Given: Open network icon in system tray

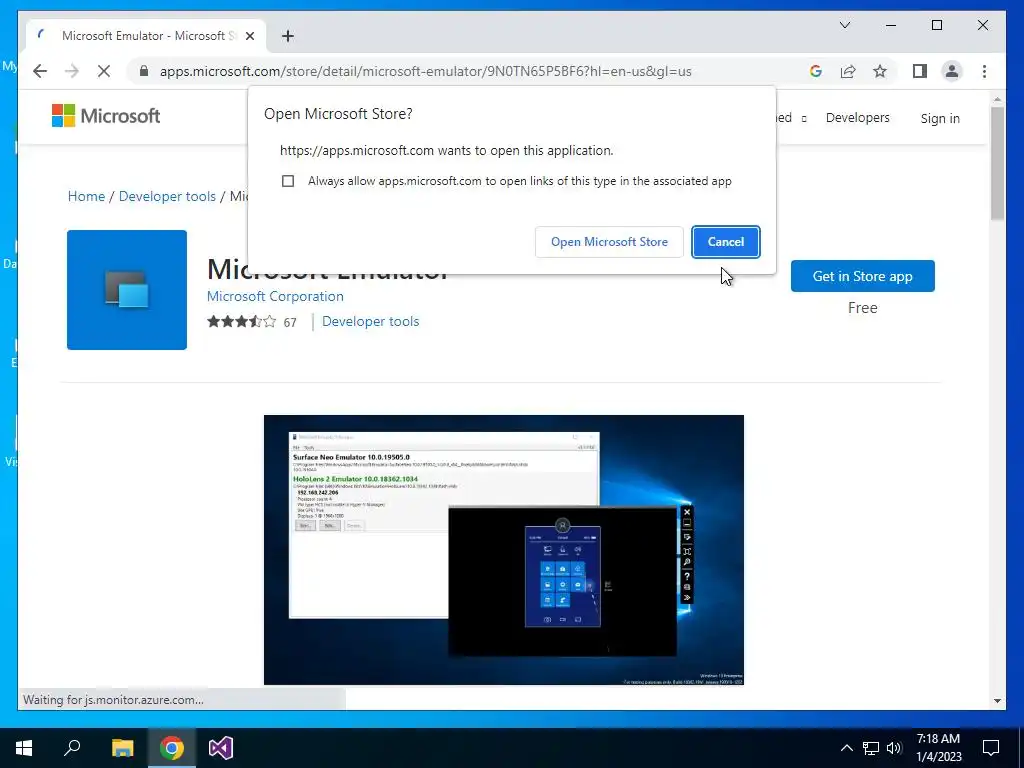Looking at the screenshot, I should tap(871, 748).
